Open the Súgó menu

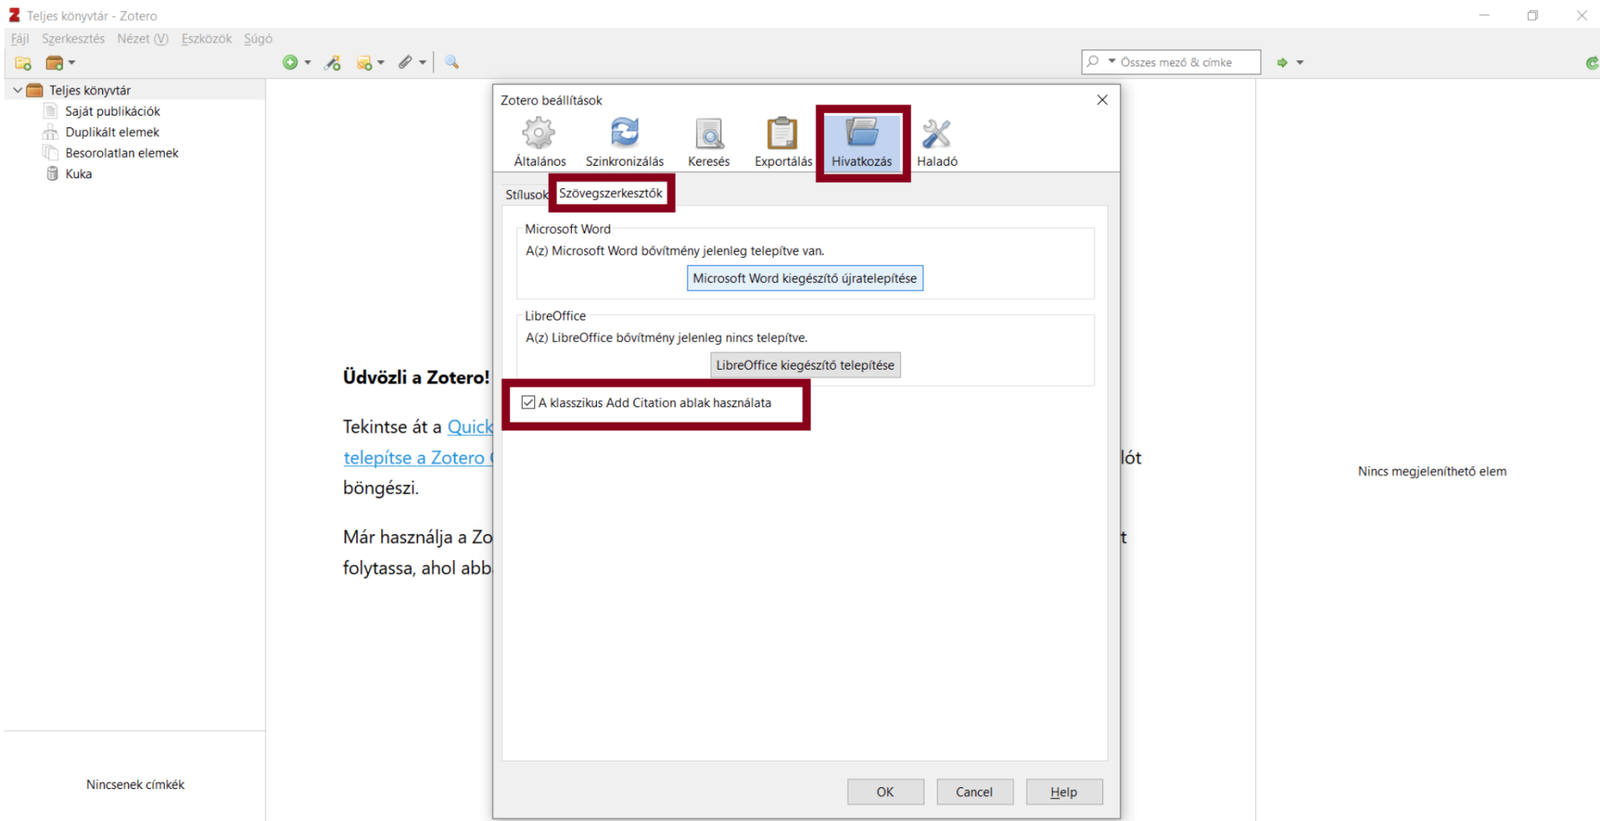(258, 39)
